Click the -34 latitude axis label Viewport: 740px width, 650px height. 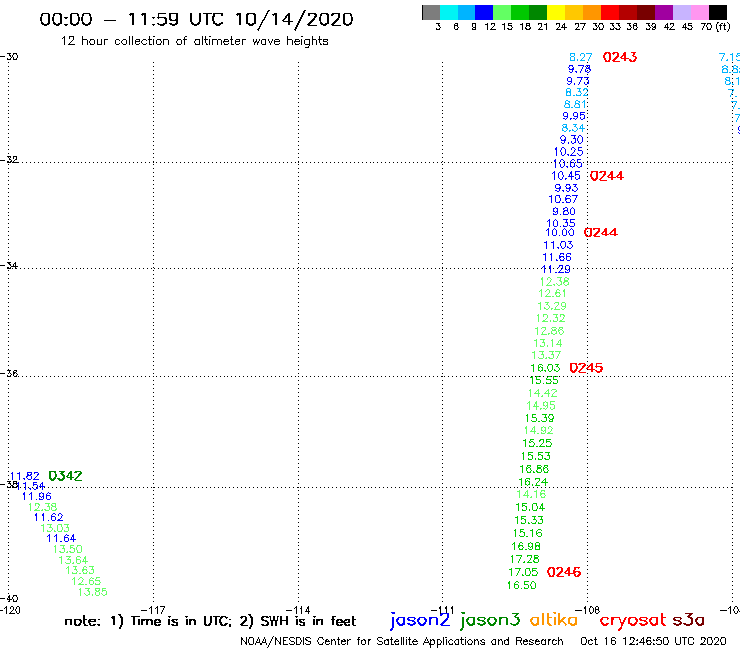pos(9,266)
